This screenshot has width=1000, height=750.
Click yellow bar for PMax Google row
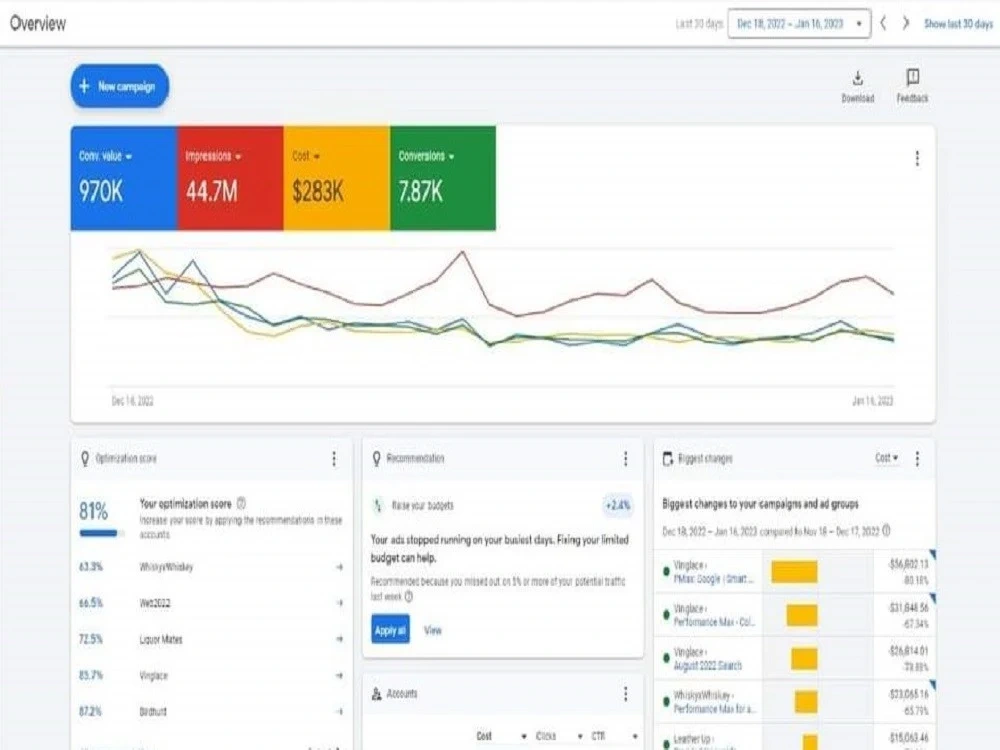[794, 572]
